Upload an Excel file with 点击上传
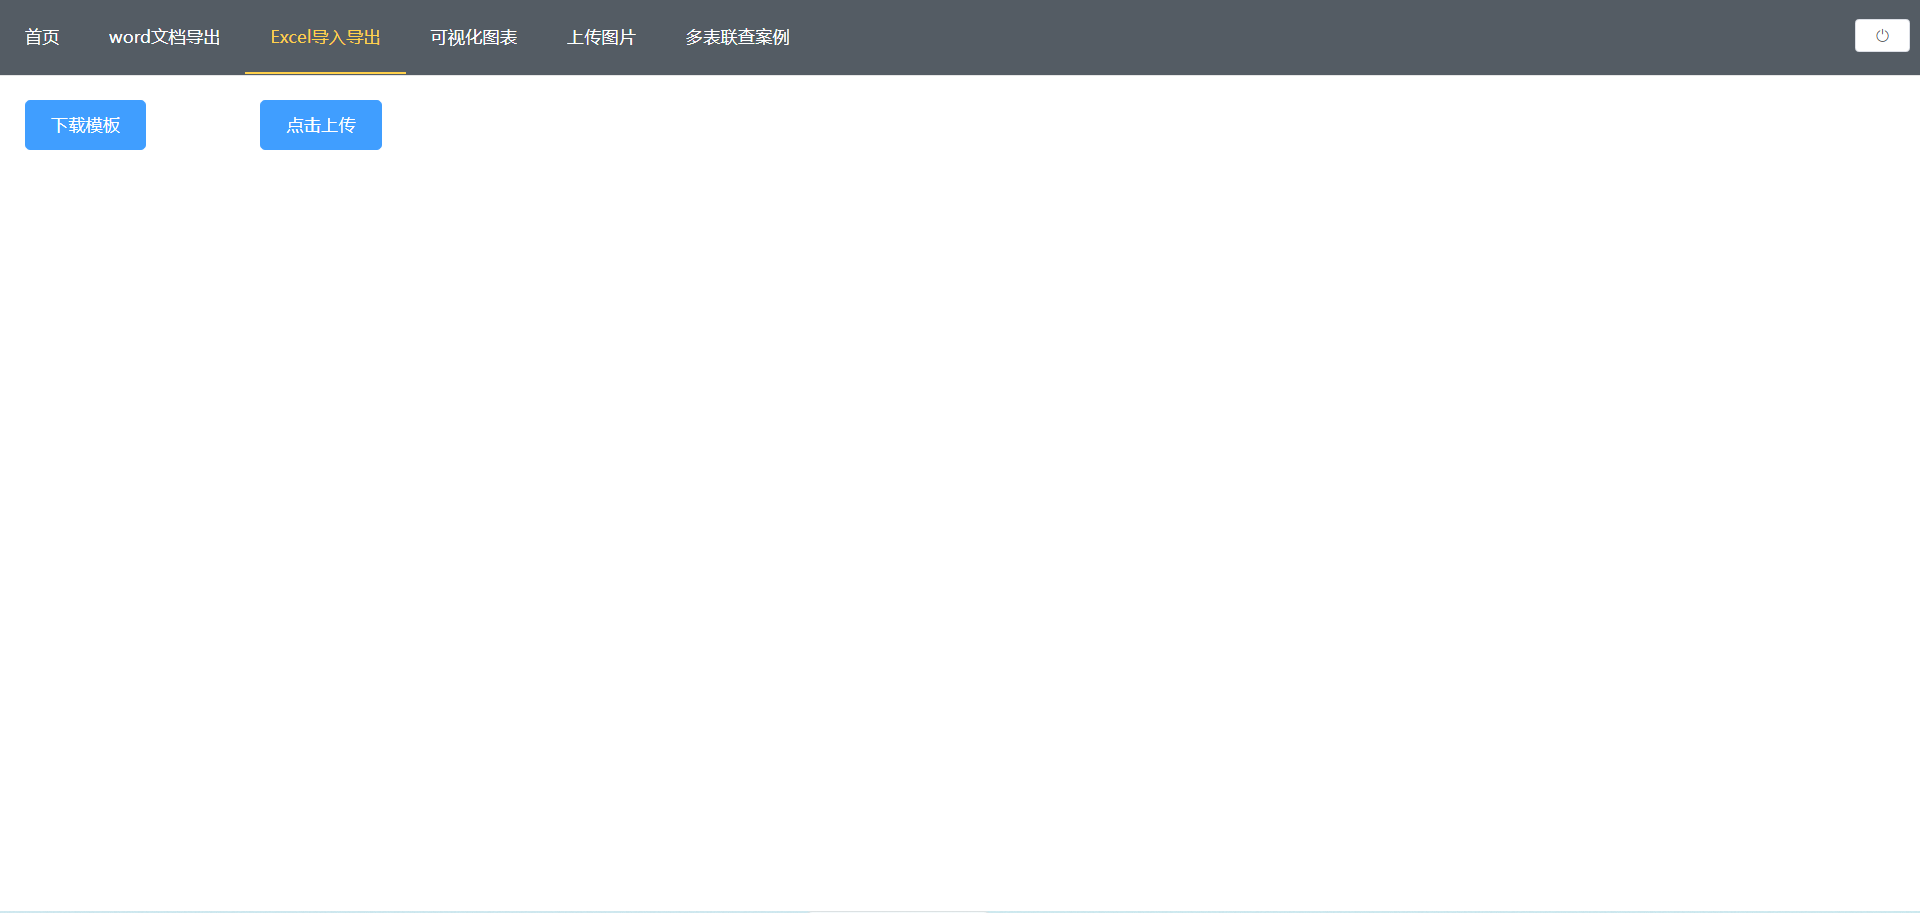 click(320, 125)
